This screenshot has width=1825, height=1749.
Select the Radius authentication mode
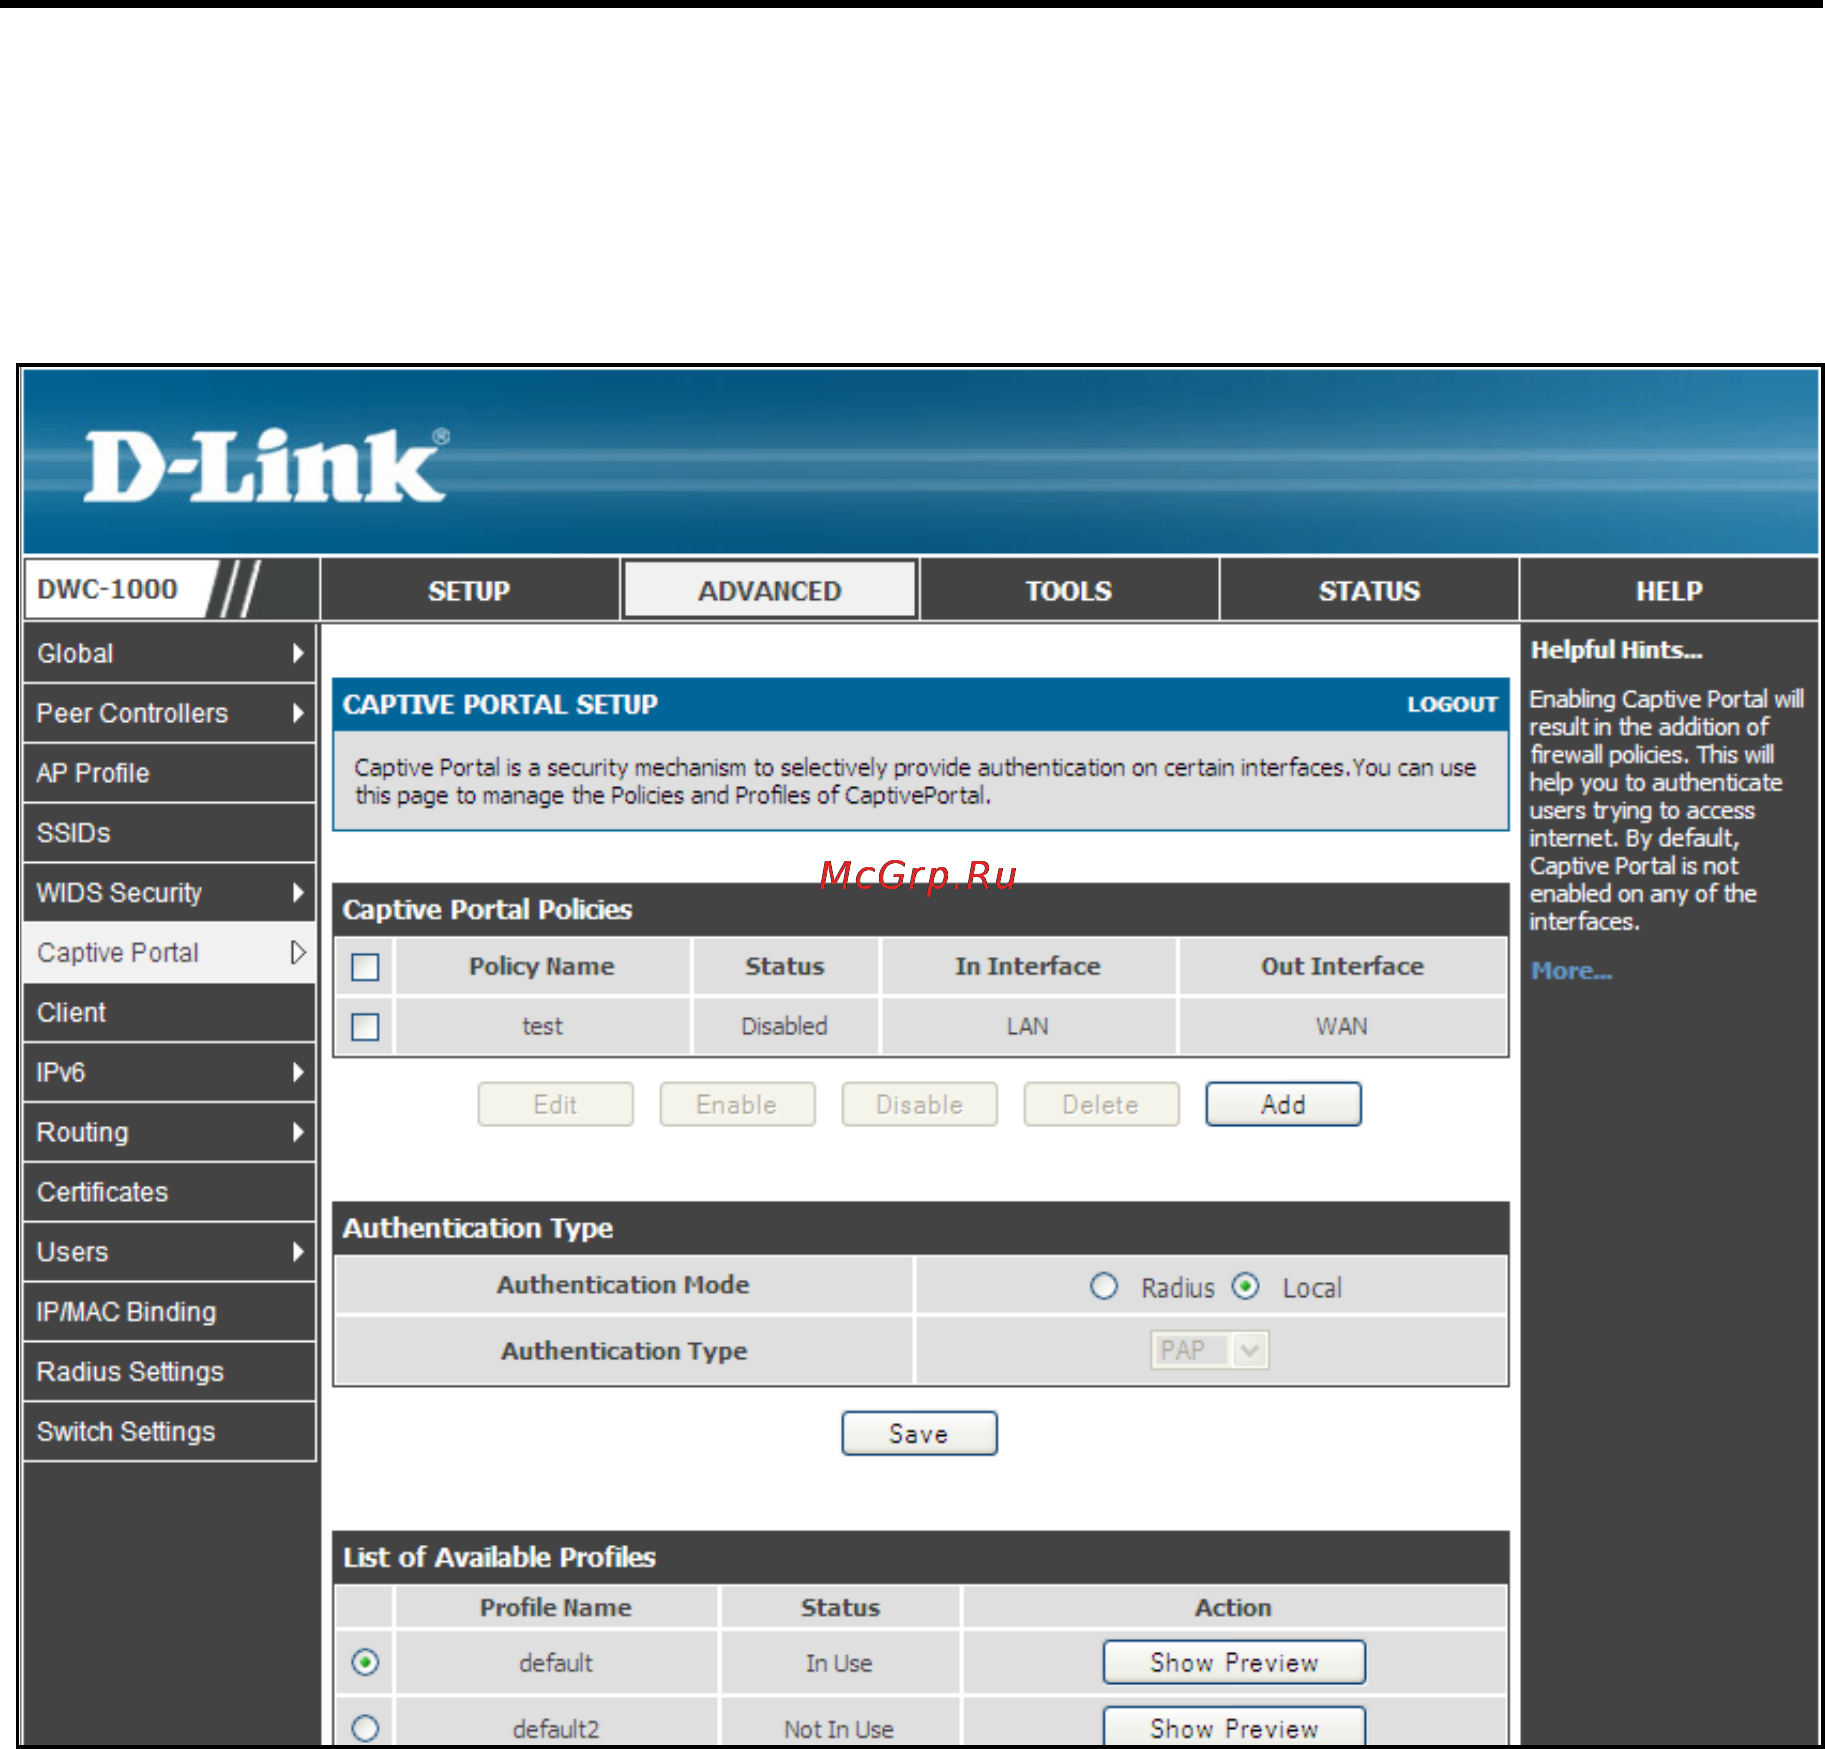pyautogui.click(x=1104, y=1286)
